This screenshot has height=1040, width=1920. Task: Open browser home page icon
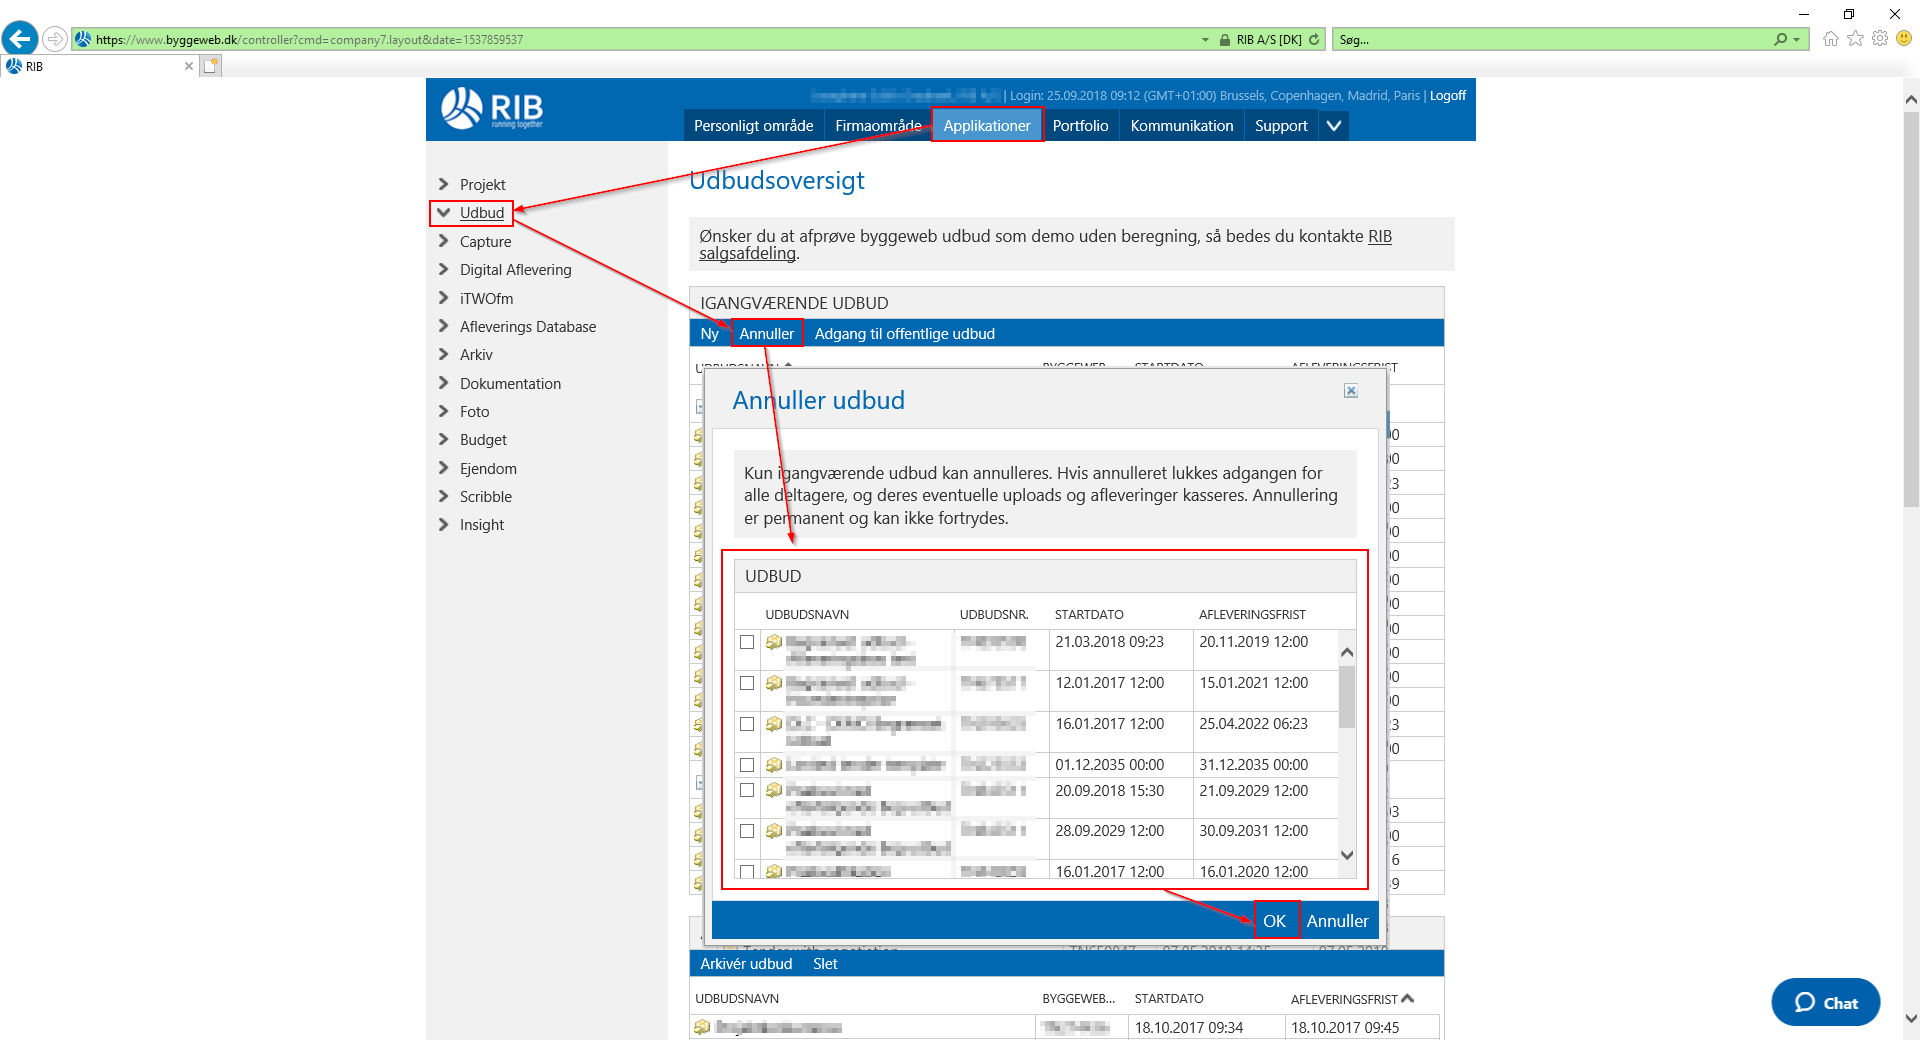click(x=1830, y=39)
